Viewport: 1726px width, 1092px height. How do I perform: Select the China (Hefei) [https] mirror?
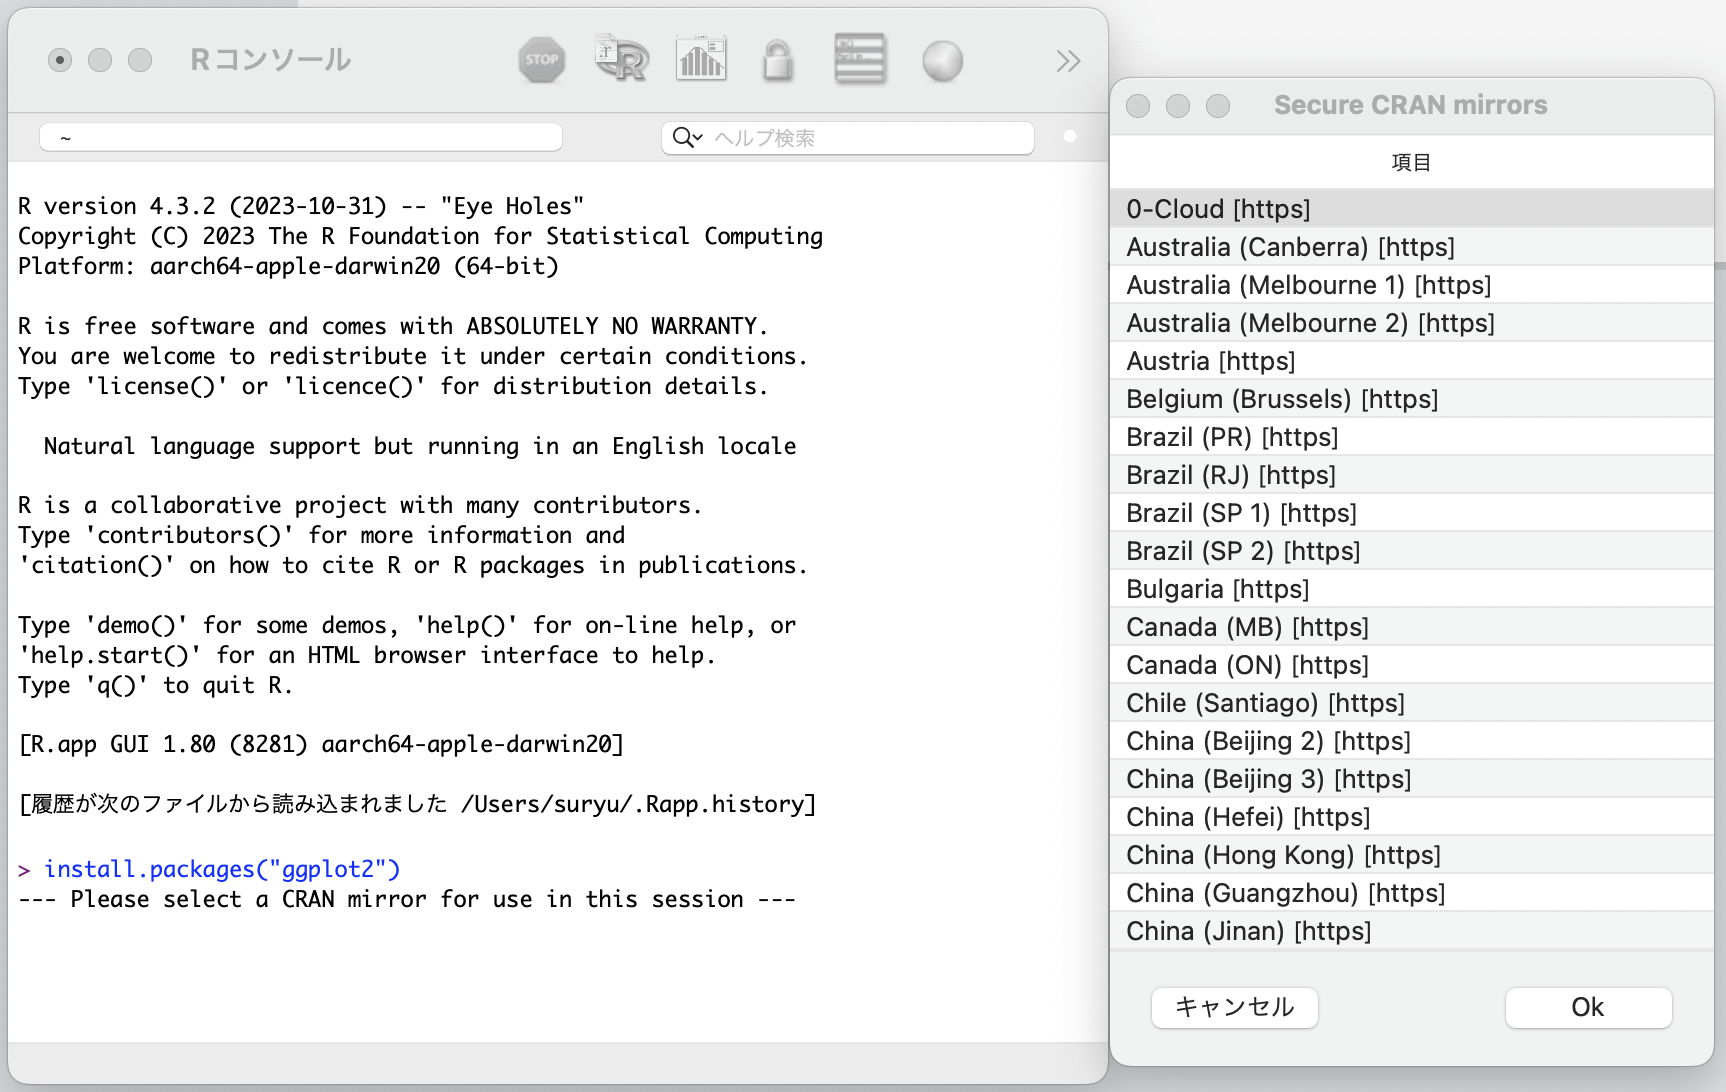(x=1412, y=816)
